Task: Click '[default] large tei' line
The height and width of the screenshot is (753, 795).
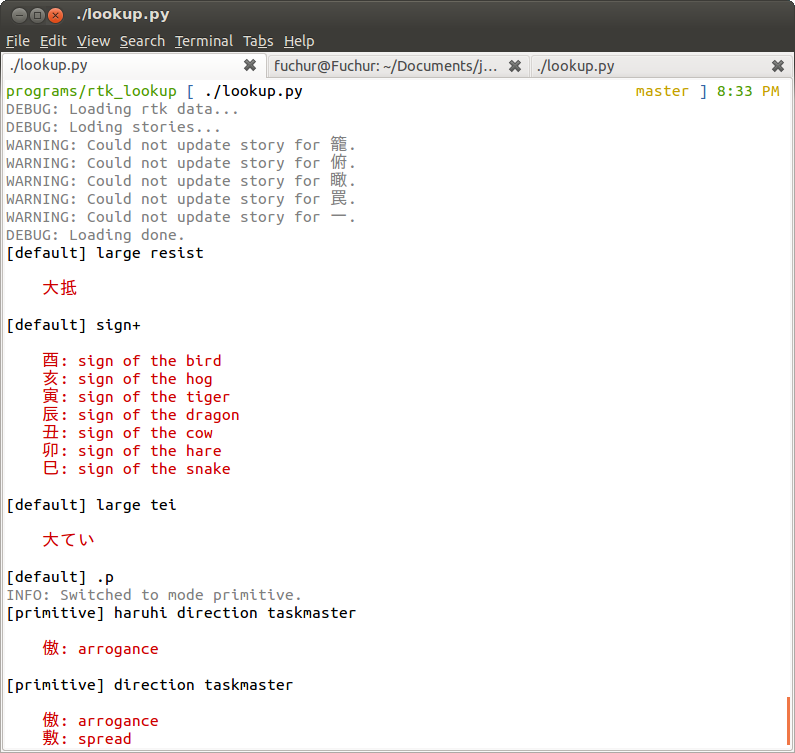Action: click(91, 505)
